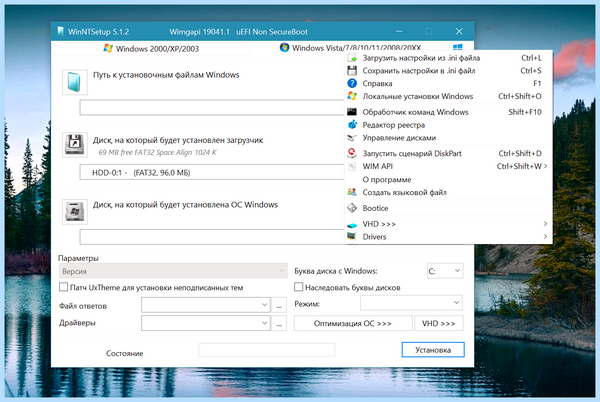
Task: Click the registry editor cube icon
Action: (352, 125)
